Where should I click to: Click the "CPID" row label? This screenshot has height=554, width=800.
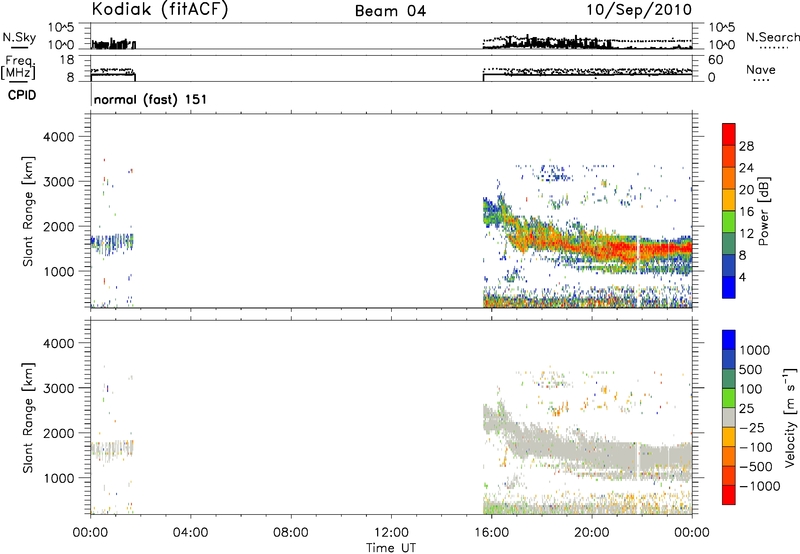[22, 95]
